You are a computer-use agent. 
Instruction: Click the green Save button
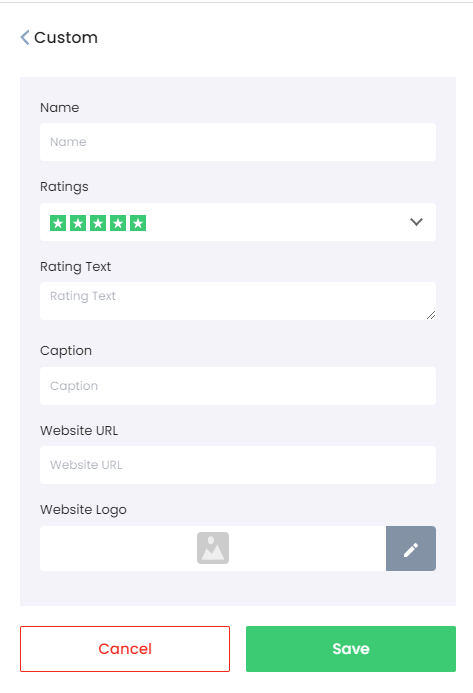point(351,649)
